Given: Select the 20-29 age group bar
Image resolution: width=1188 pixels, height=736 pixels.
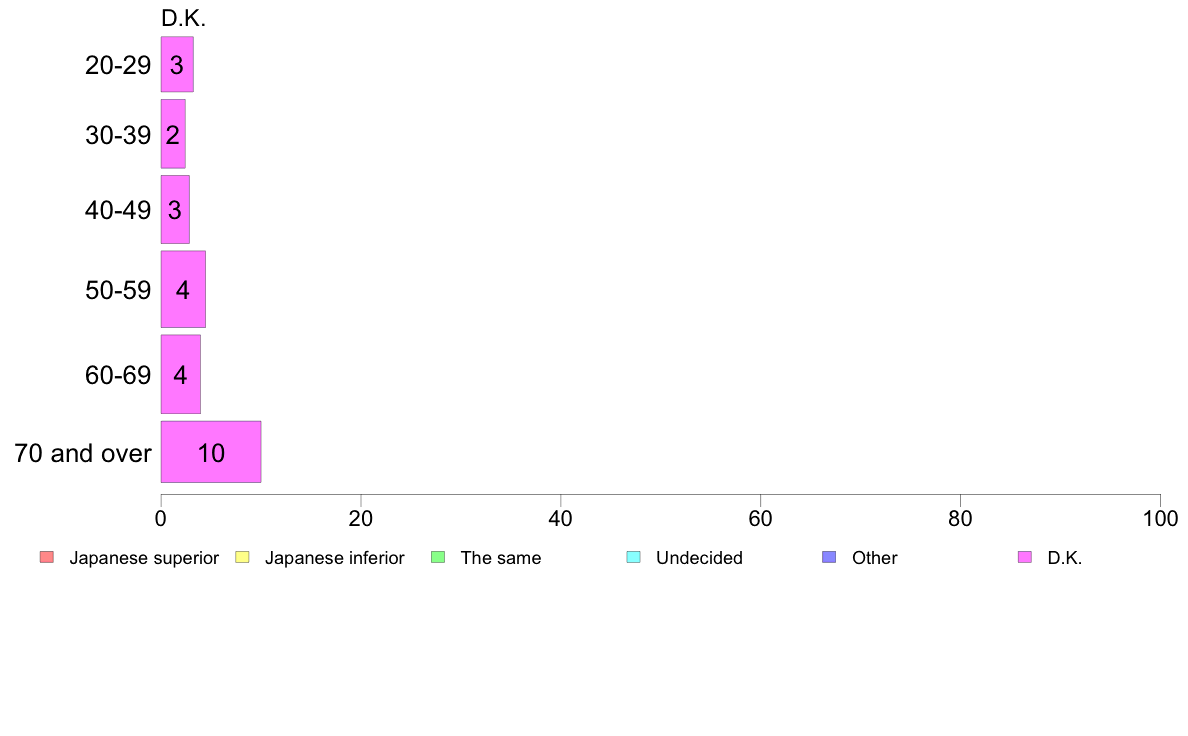Looking at the screenshot, I should click(177, 64).
